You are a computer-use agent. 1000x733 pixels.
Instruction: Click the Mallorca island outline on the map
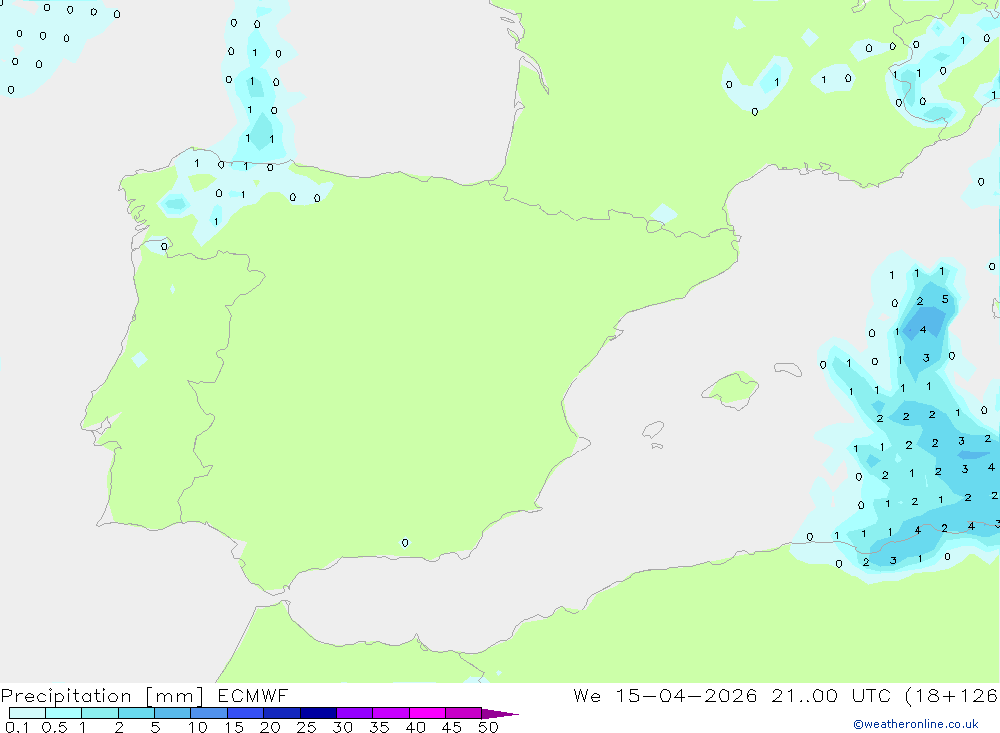click(730, 390)
